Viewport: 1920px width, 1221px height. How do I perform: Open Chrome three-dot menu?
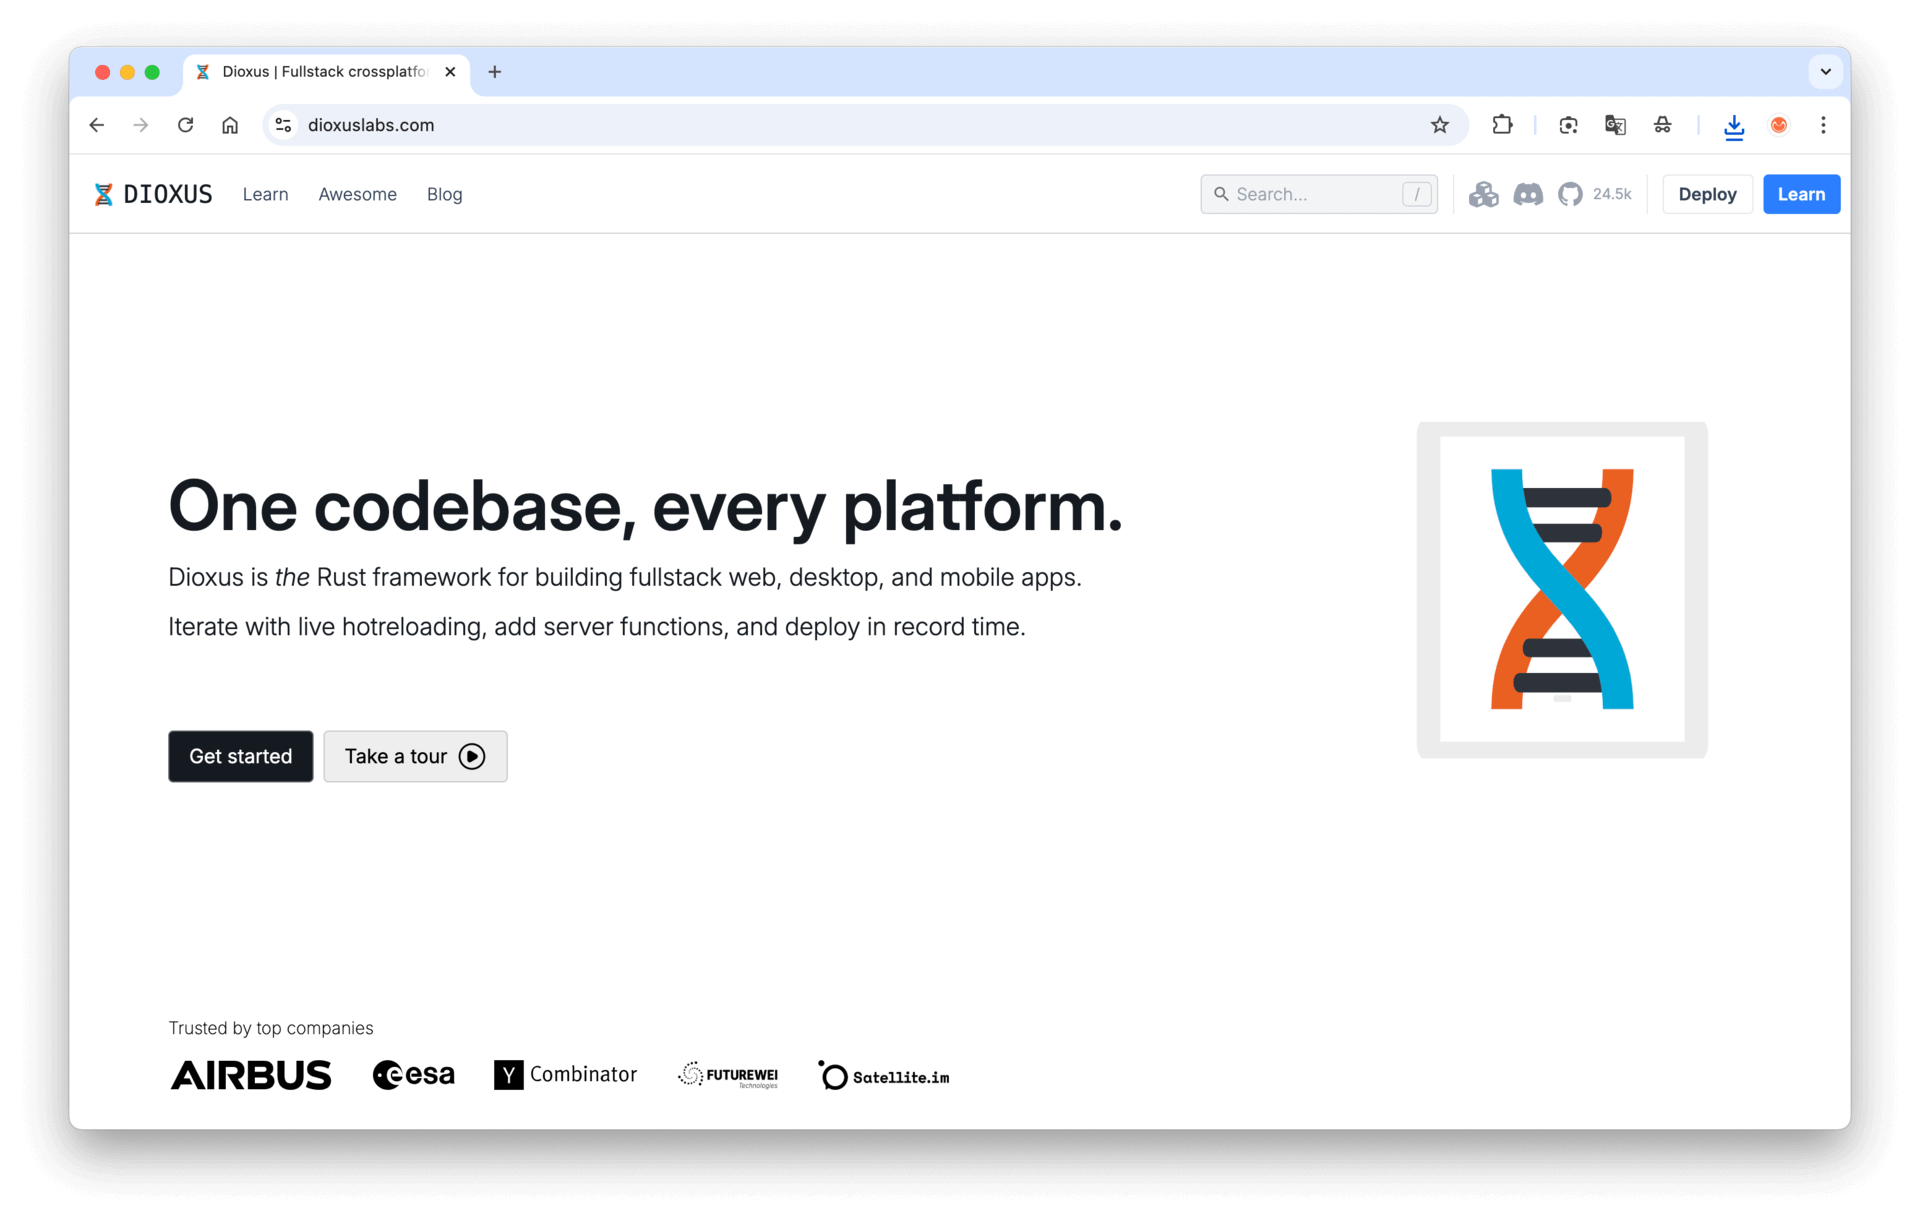tap(1823, 125)
